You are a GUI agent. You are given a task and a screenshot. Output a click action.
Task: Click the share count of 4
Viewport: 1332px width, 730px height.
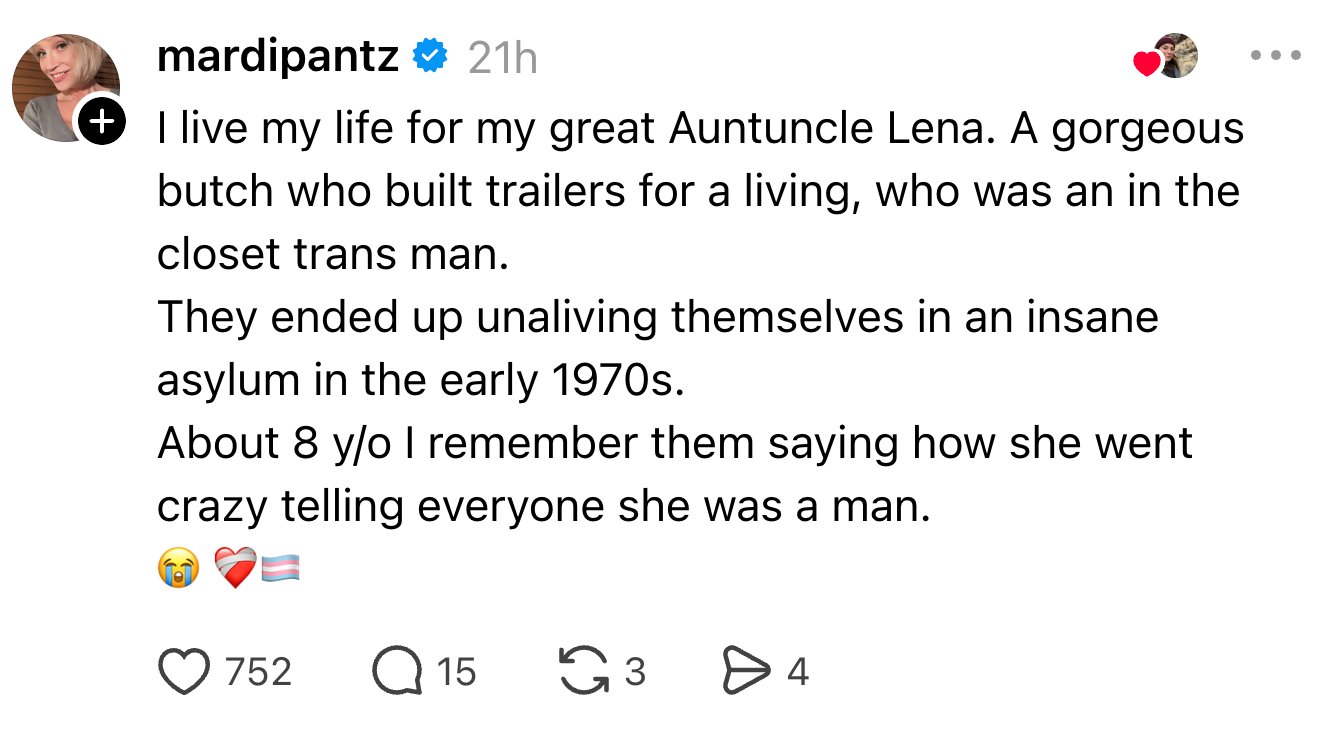pos(797,672)
